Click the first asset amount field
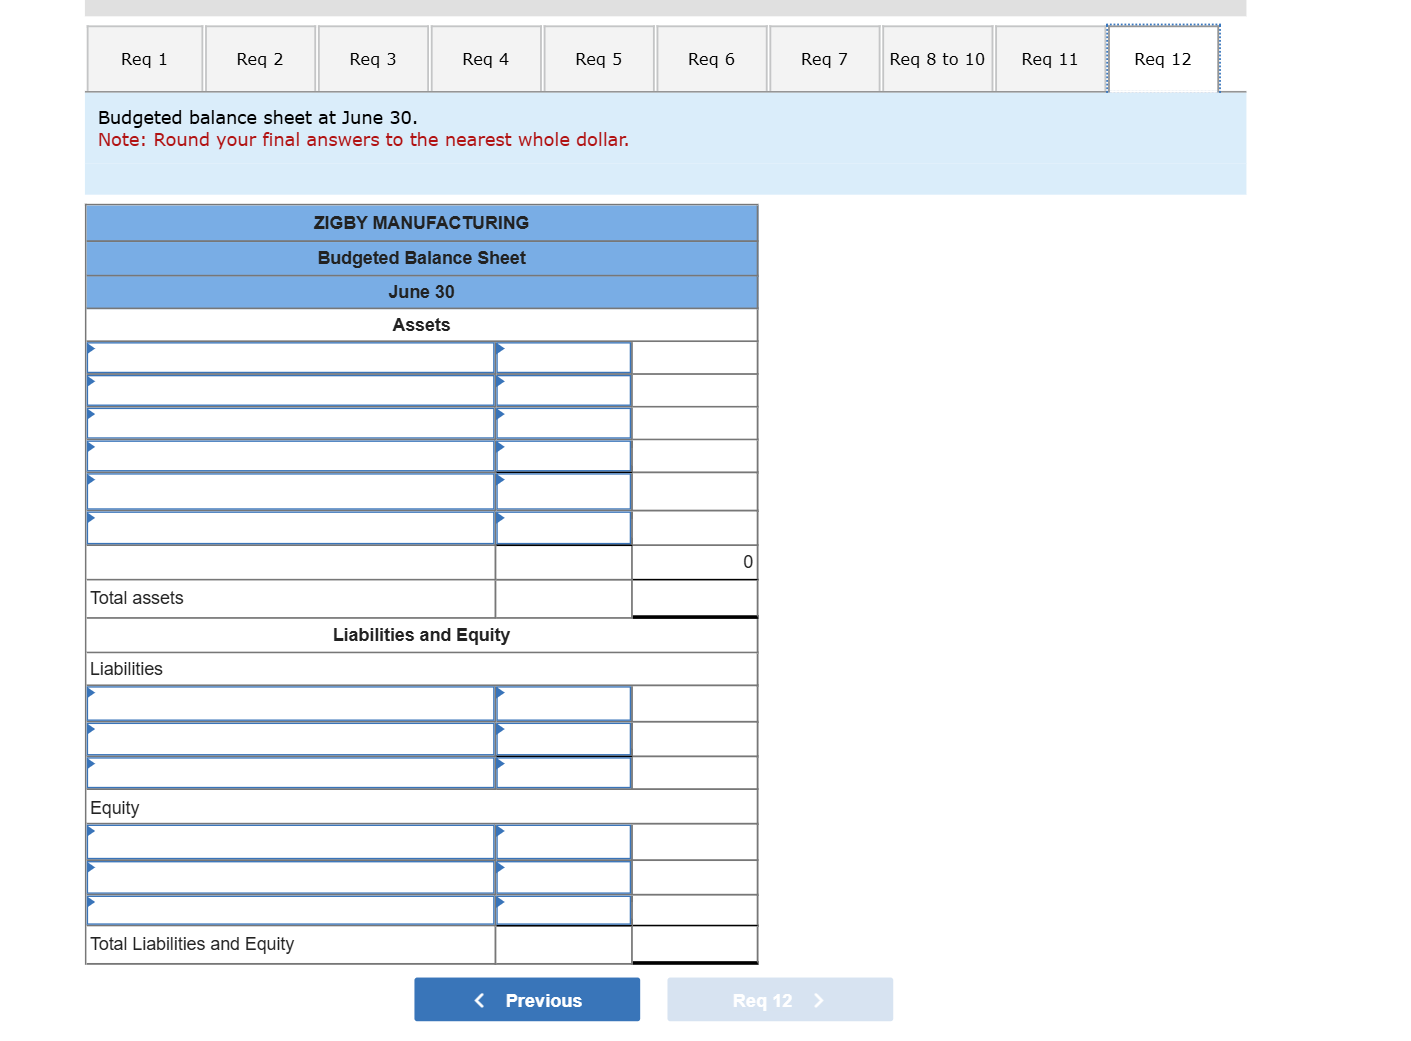Image resolution: width=1411 pixels, height=1041 pixels. coord(564,358)
